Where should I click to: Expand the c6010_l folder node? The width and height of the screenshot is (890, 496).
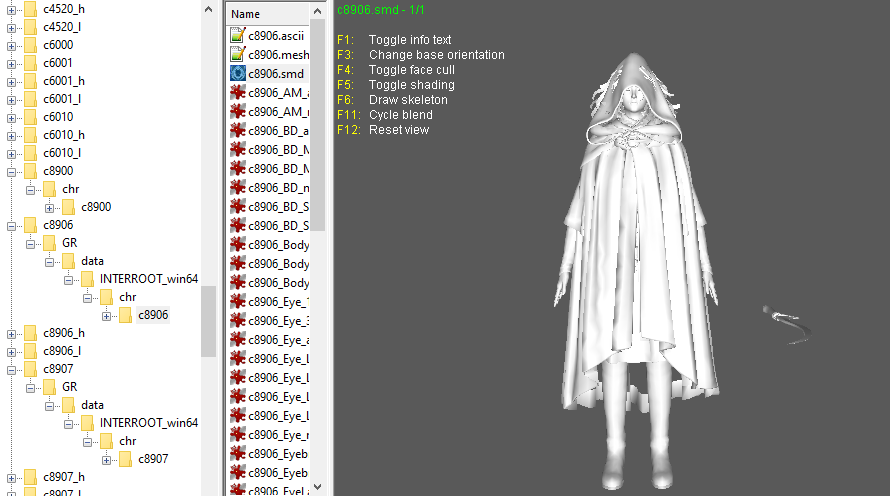(11, 154)
